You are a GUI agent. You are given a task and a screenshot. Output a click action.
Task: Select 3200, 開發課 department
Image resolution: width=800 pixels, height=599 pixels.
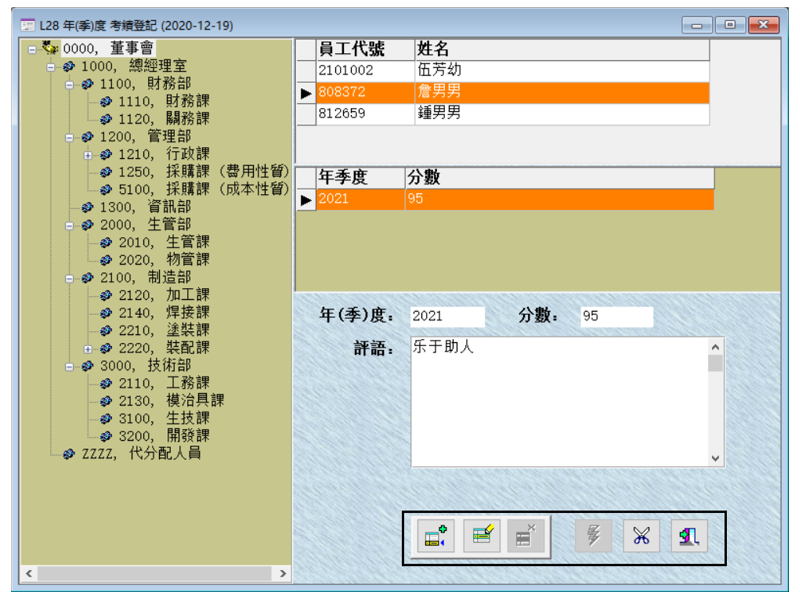[164, 436]
